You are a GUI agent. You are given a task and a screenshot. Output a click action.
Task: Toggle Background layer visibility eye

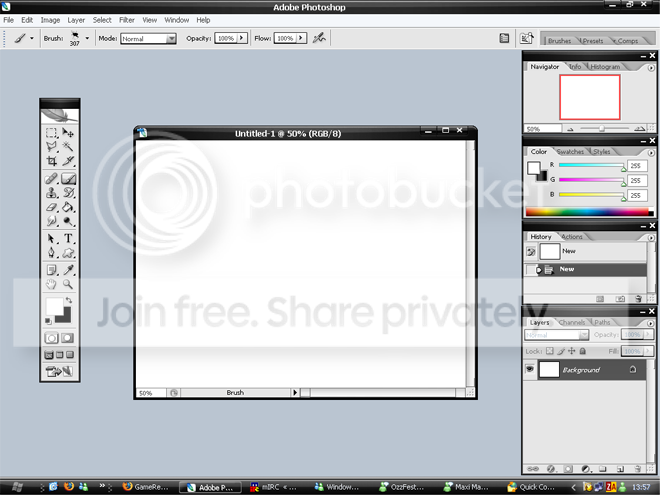click(x=530, y=369)
